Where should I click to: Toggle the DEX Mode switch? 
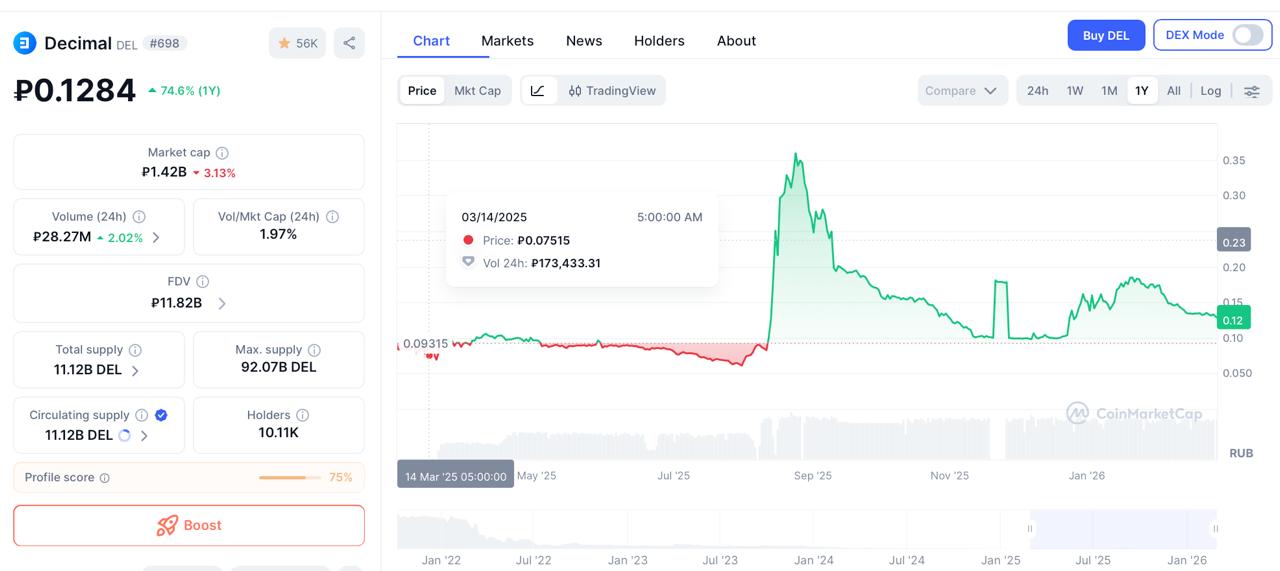coord(1247,35)
